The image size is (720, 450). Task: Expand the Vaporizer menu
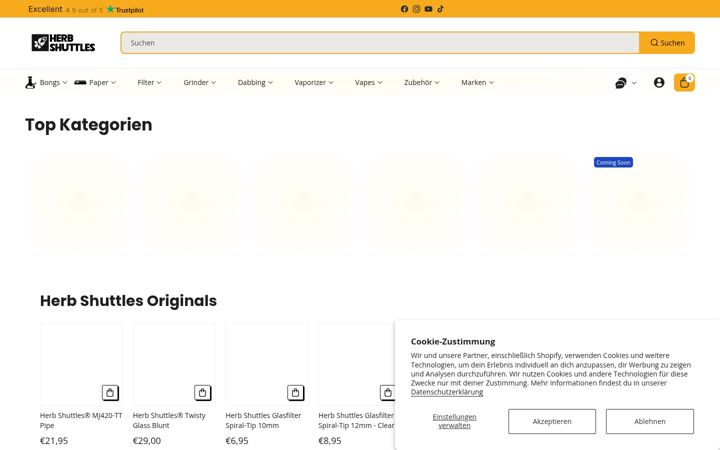tap(314, 82)
